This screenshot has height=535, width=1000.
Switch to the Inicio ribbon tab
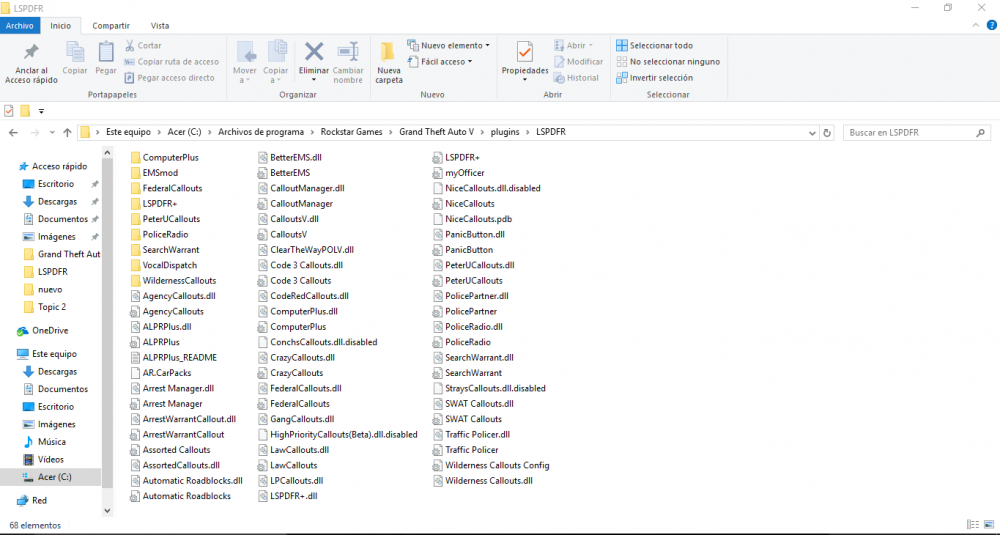[x=61, y=26]
